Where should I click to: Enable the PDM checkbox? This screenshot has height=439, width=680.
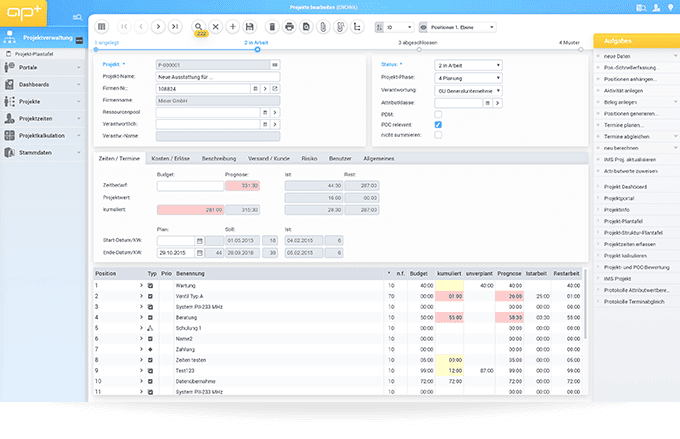(438, 113)
